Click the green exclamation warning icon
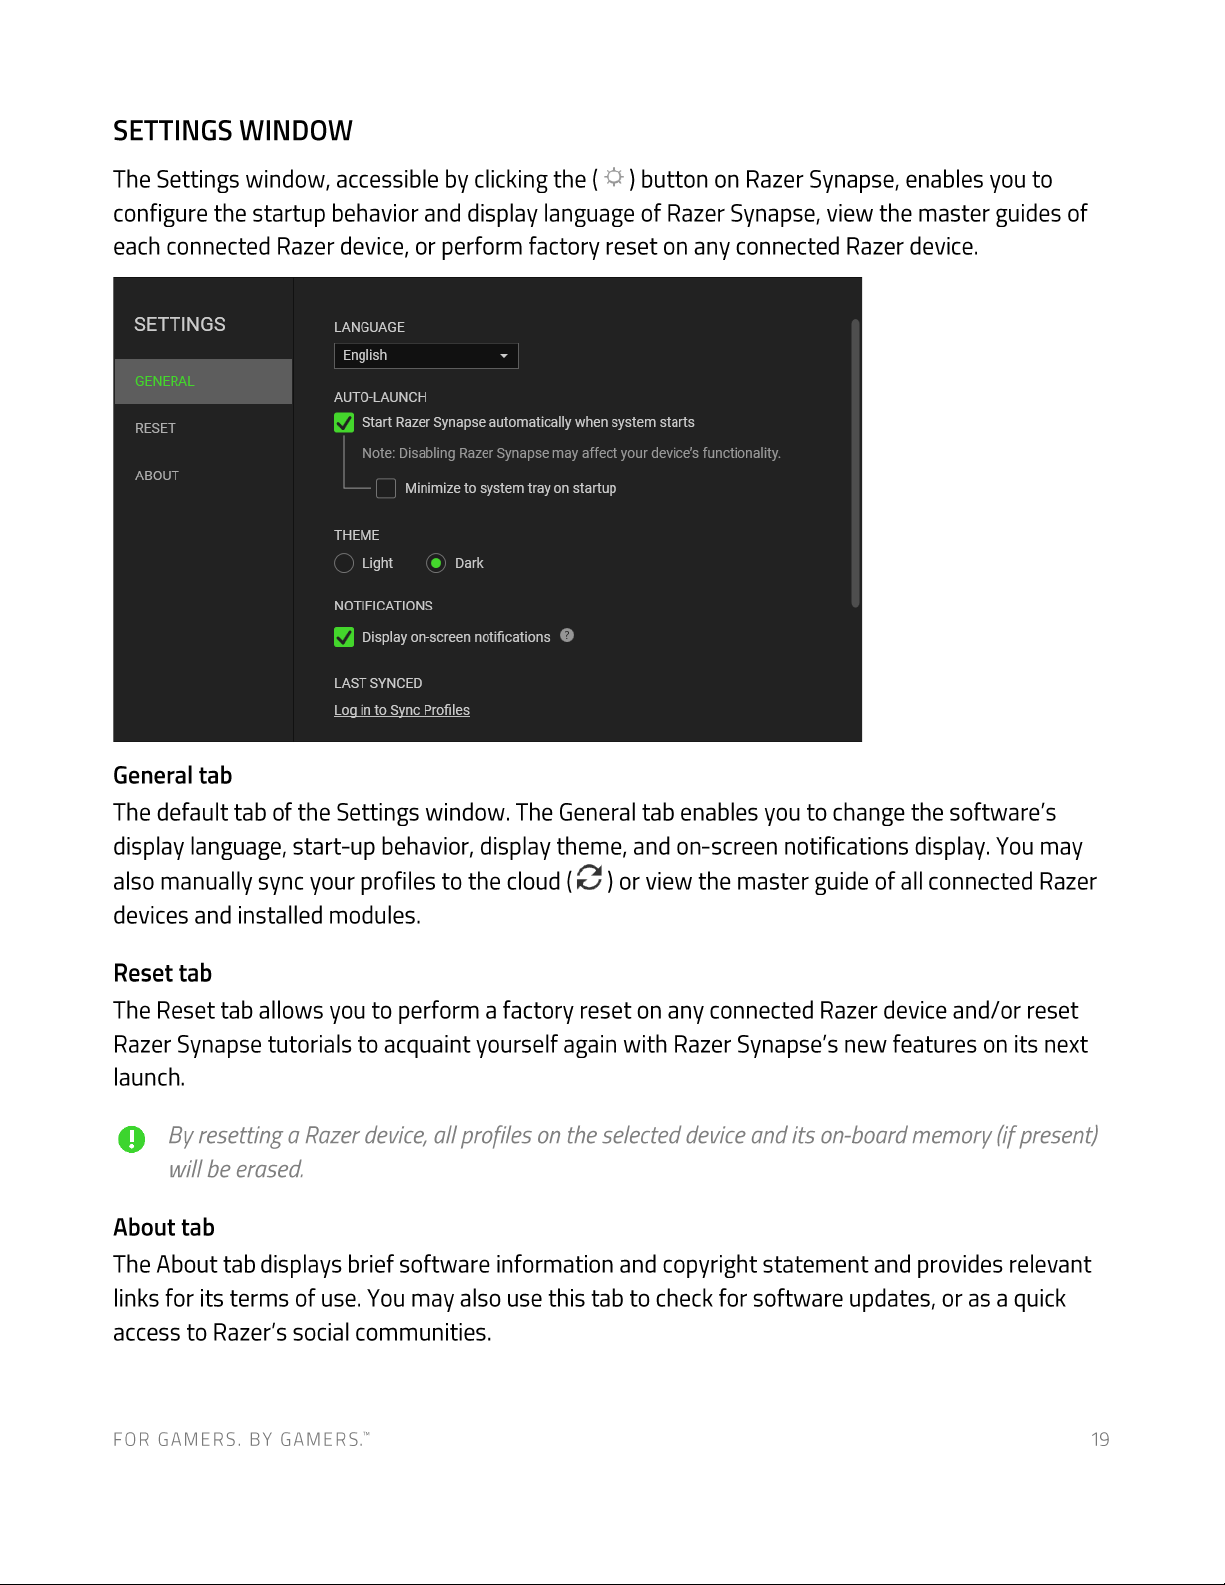Image resolution: width=1225 pixels, height=1585 pixels. click(x=131, y=1139)
